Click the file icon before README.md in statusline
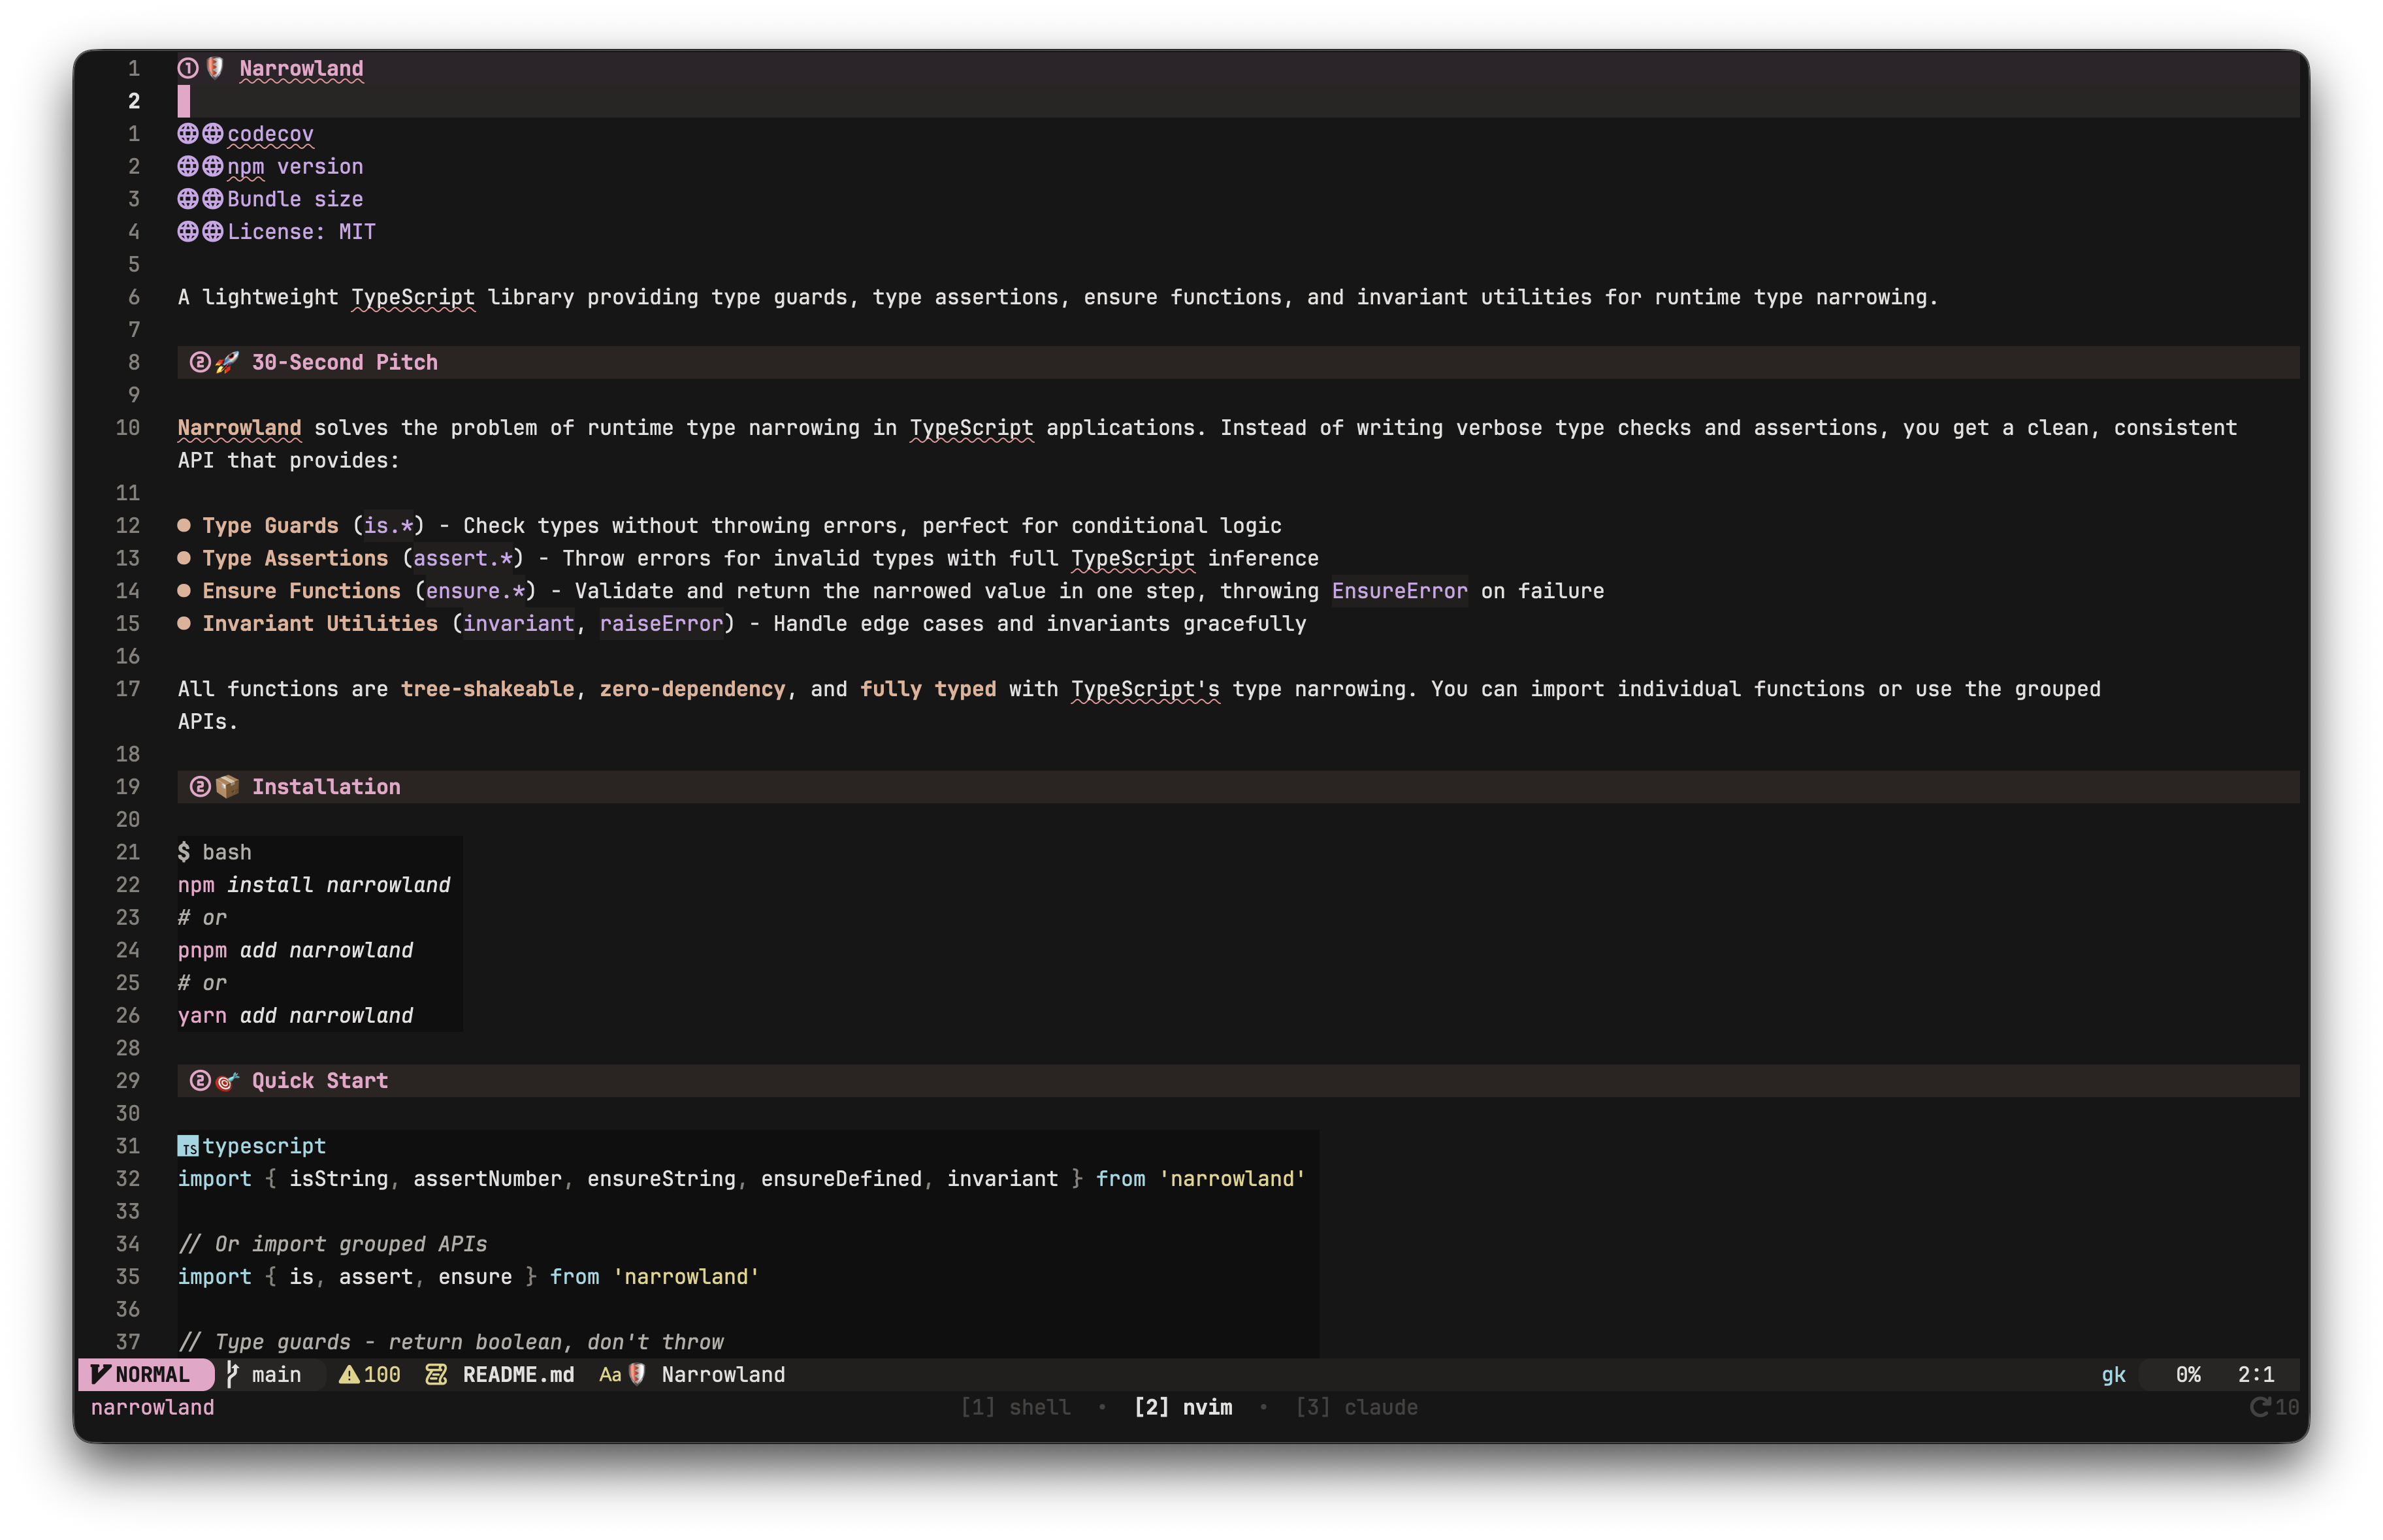 pyautogui.click(x=436, y=1374)
